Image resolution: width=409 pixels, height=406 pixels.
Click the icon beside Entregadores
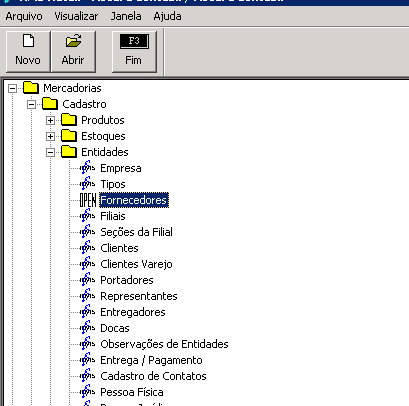coord(87,311)
